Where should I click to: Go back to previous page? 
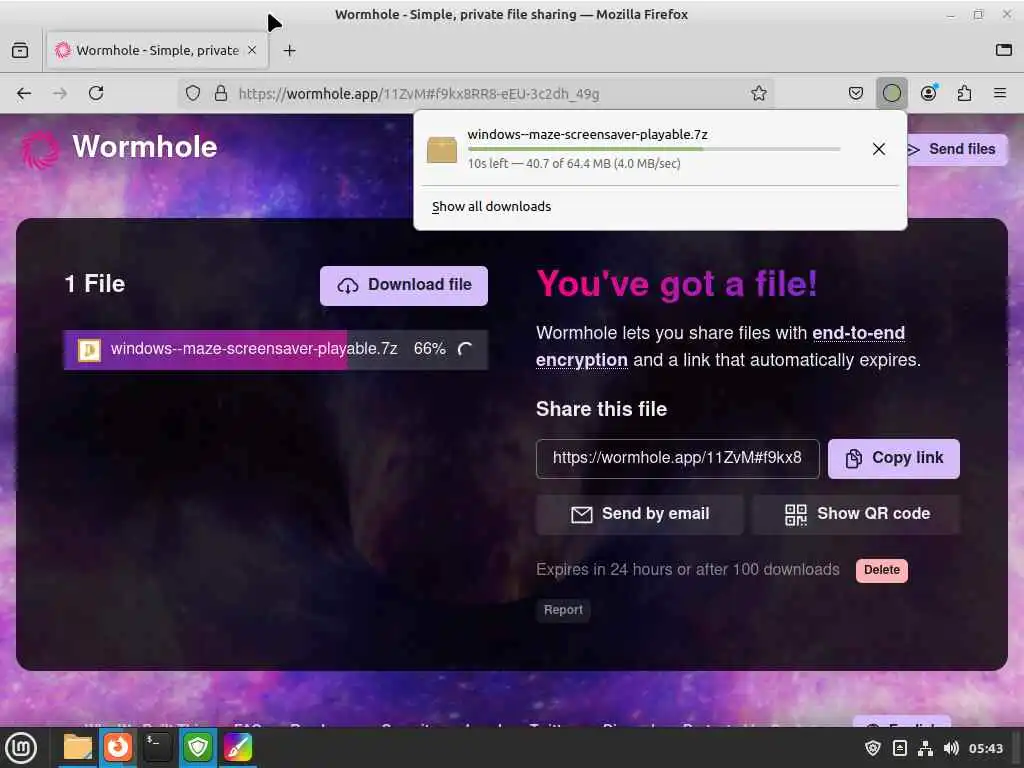24,93
